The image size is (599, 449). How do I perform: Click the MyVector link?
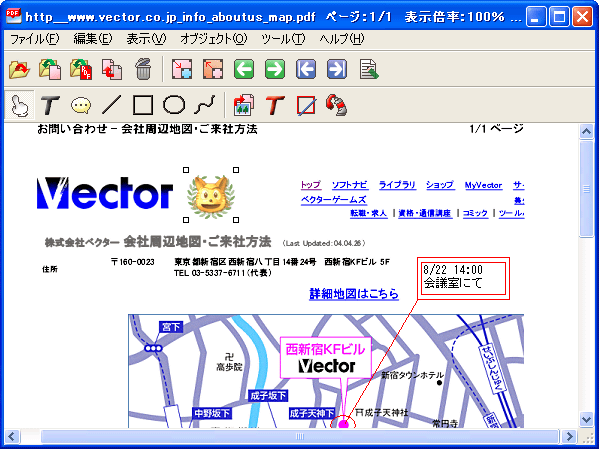483,185
